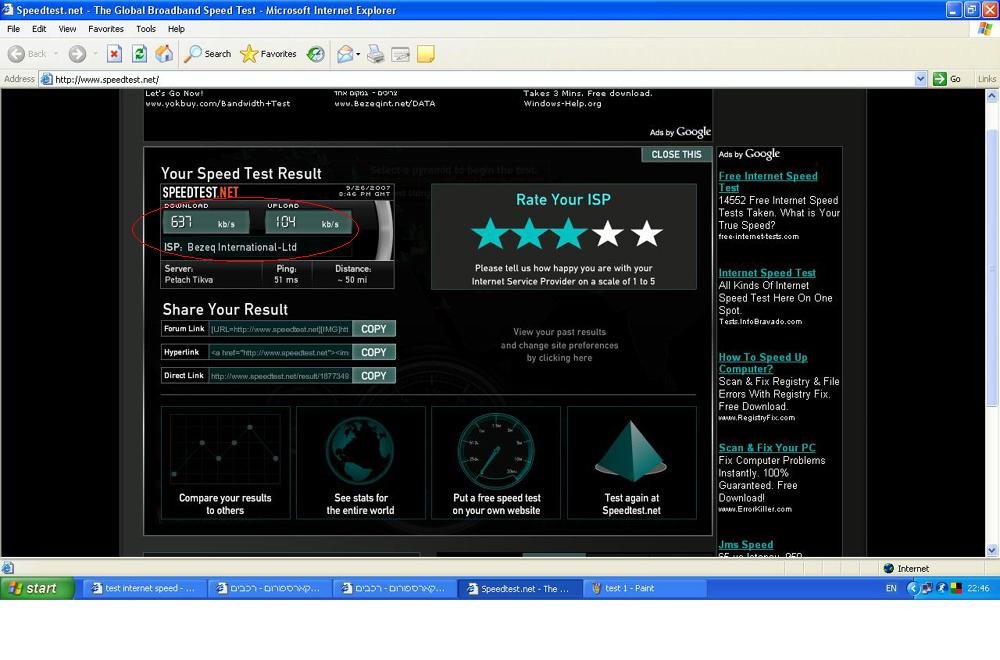Click the scrollbar down arrow
The image size is (1000, 660).
pos(992,550)
